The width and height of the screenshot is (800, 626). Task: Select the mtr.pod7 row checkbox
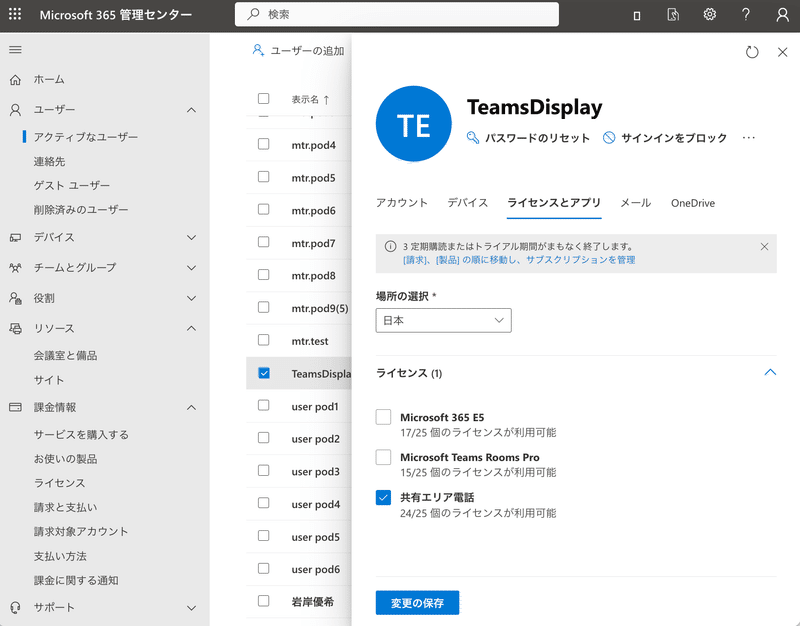tap(263, 242)
